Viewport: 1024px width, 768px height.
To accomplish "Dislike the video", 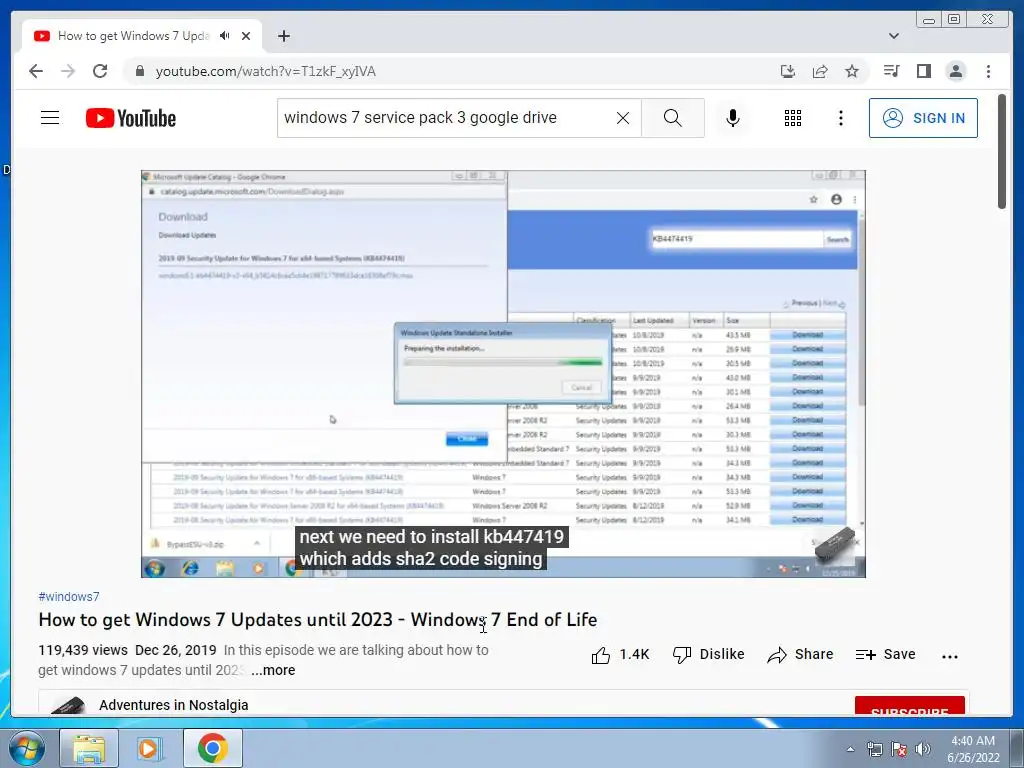I will [709, 654].
